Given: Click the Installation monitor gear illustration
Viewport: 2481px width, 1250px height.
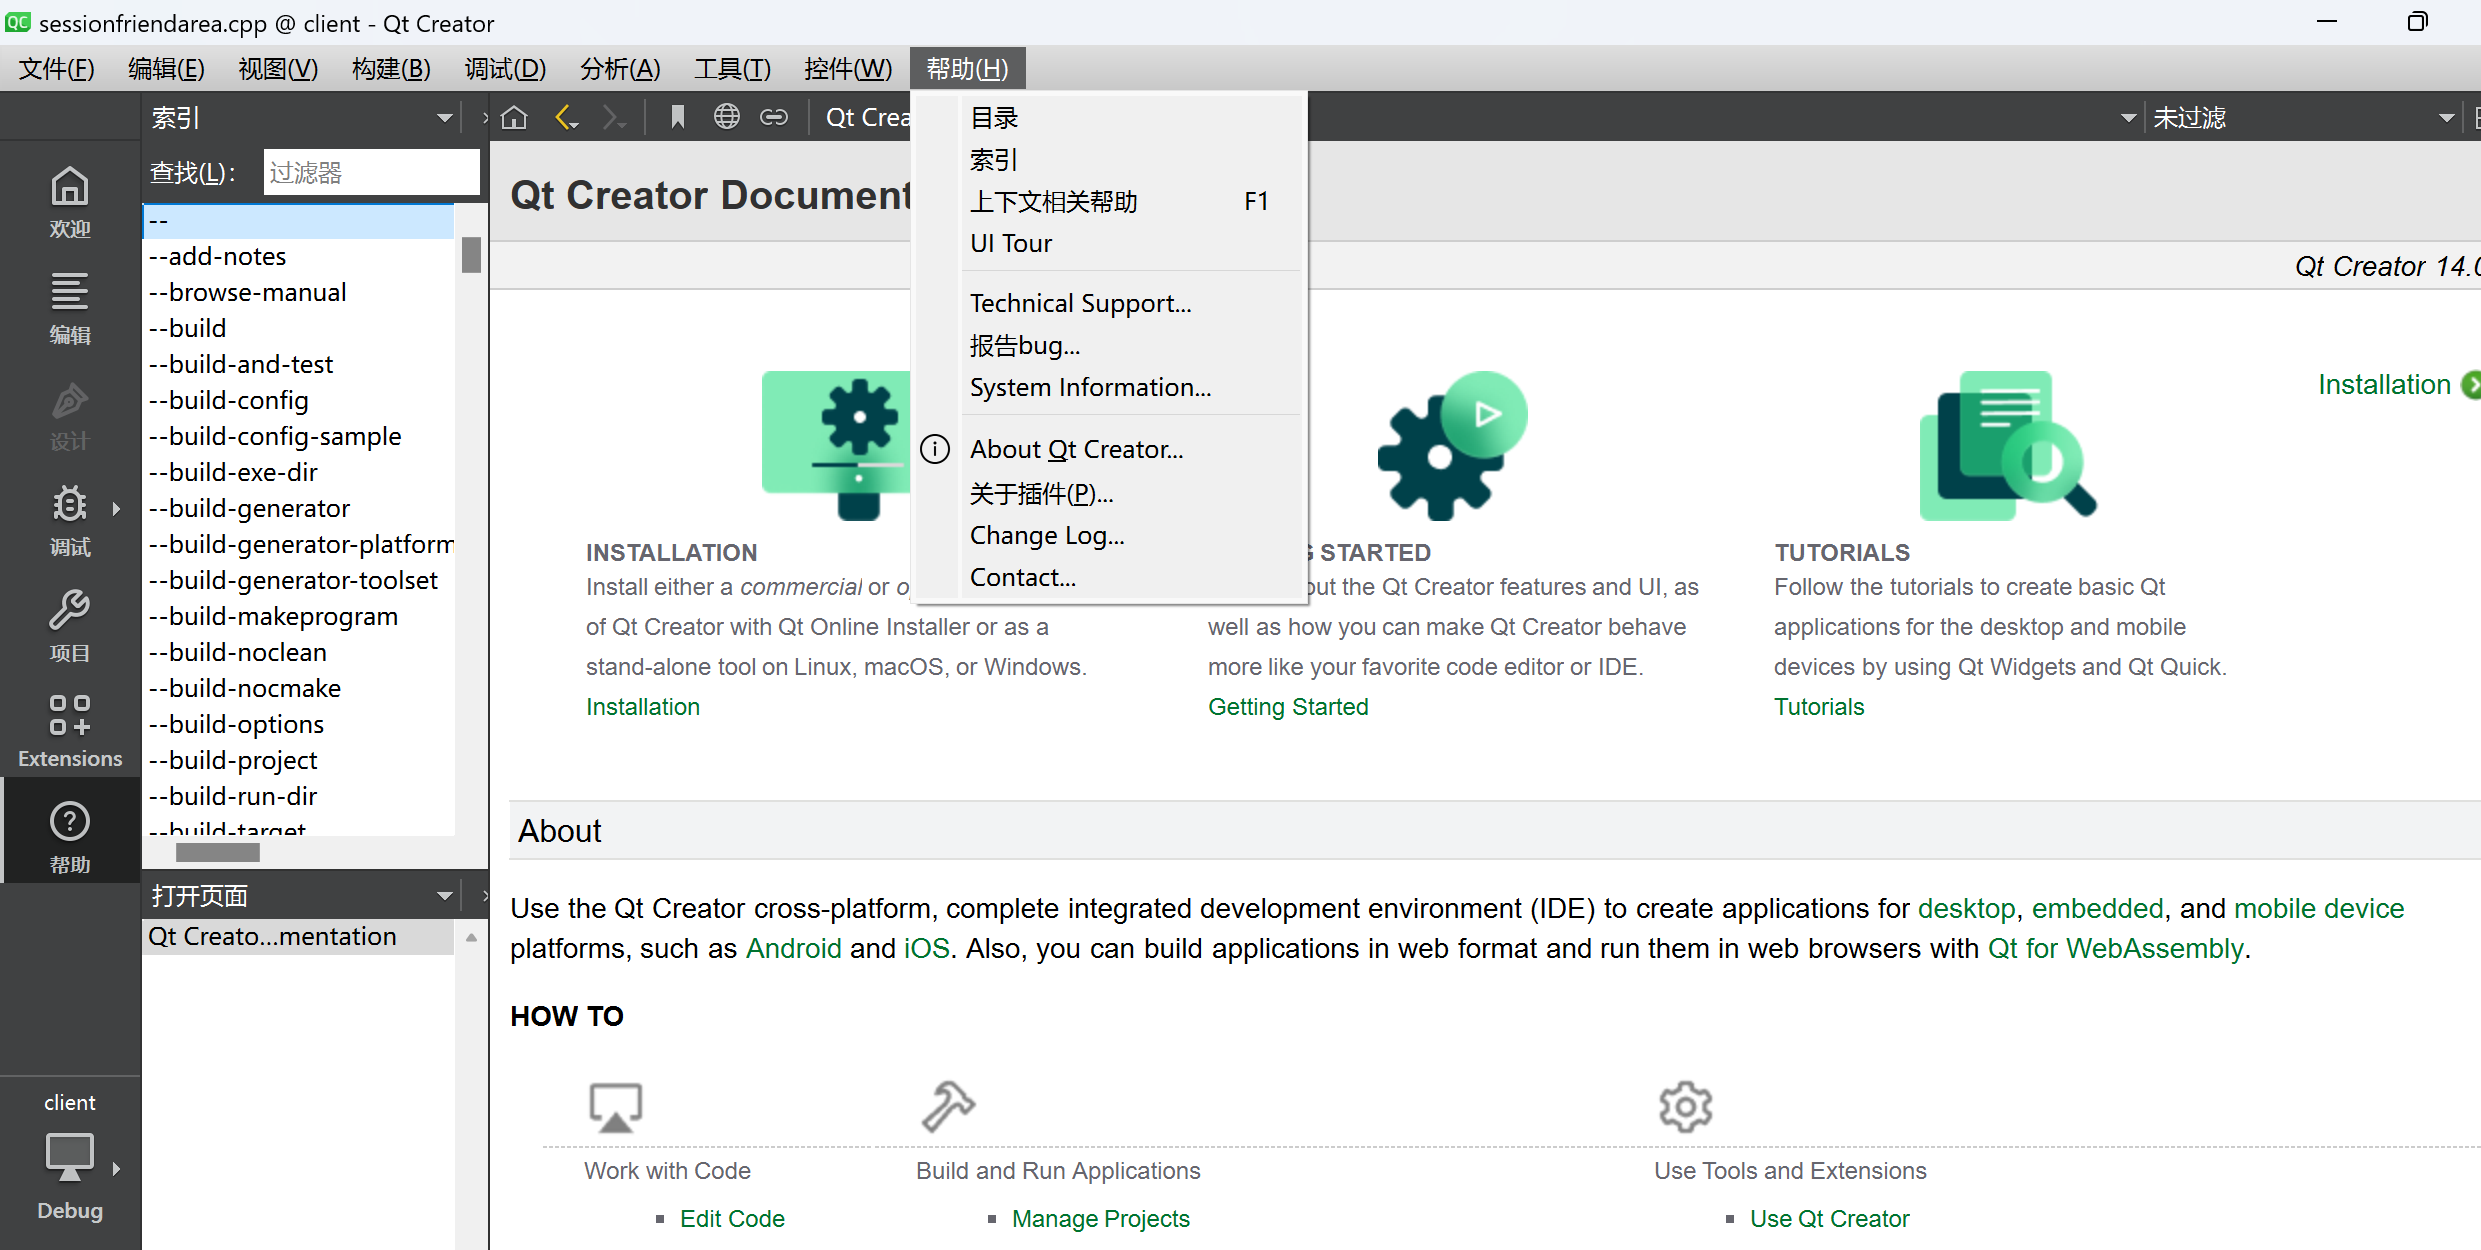Looking at the screenshot, I should [x=836, y=446].
